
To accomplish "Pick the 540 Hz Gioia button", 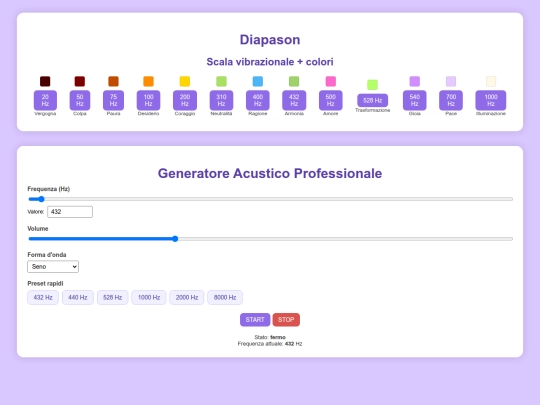I will (415, 100).
